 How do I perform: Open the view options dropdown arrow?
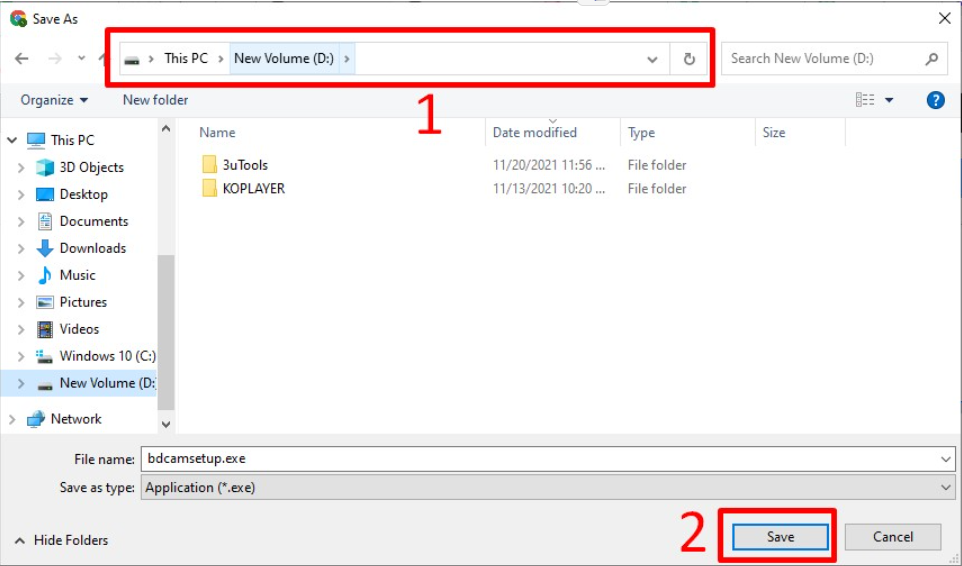[889, 100]
